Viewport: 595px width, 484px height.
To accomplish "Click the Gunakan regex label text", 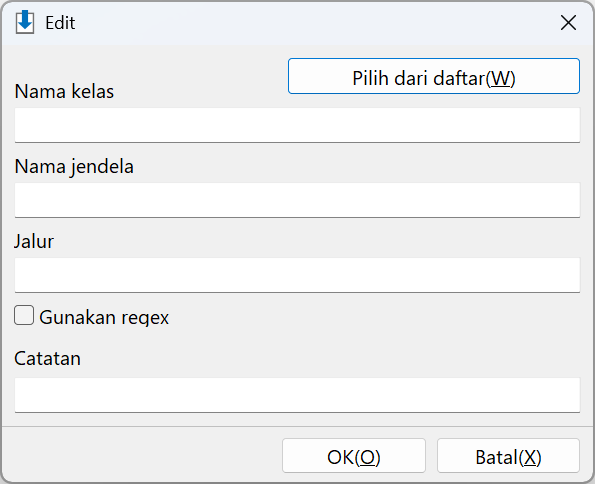I will 104,317.
